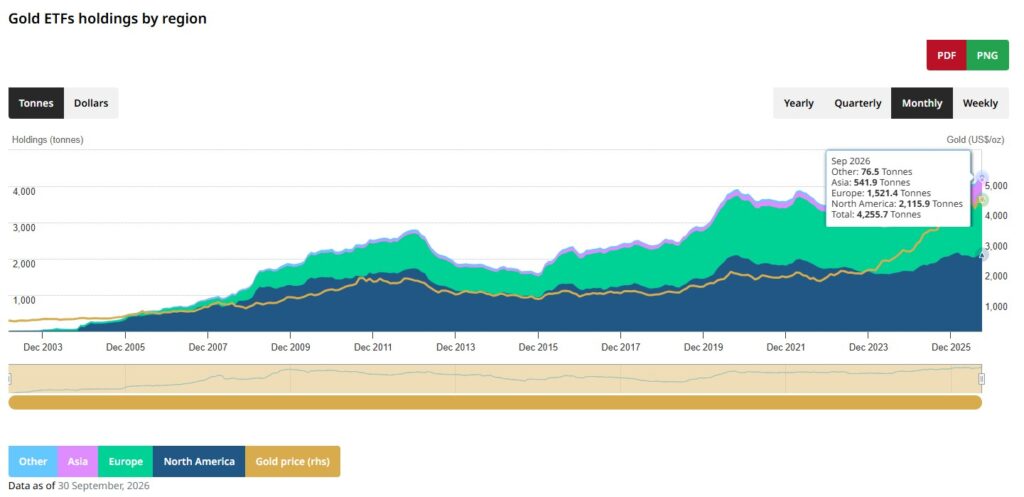Switch units to Dollars

91,103
